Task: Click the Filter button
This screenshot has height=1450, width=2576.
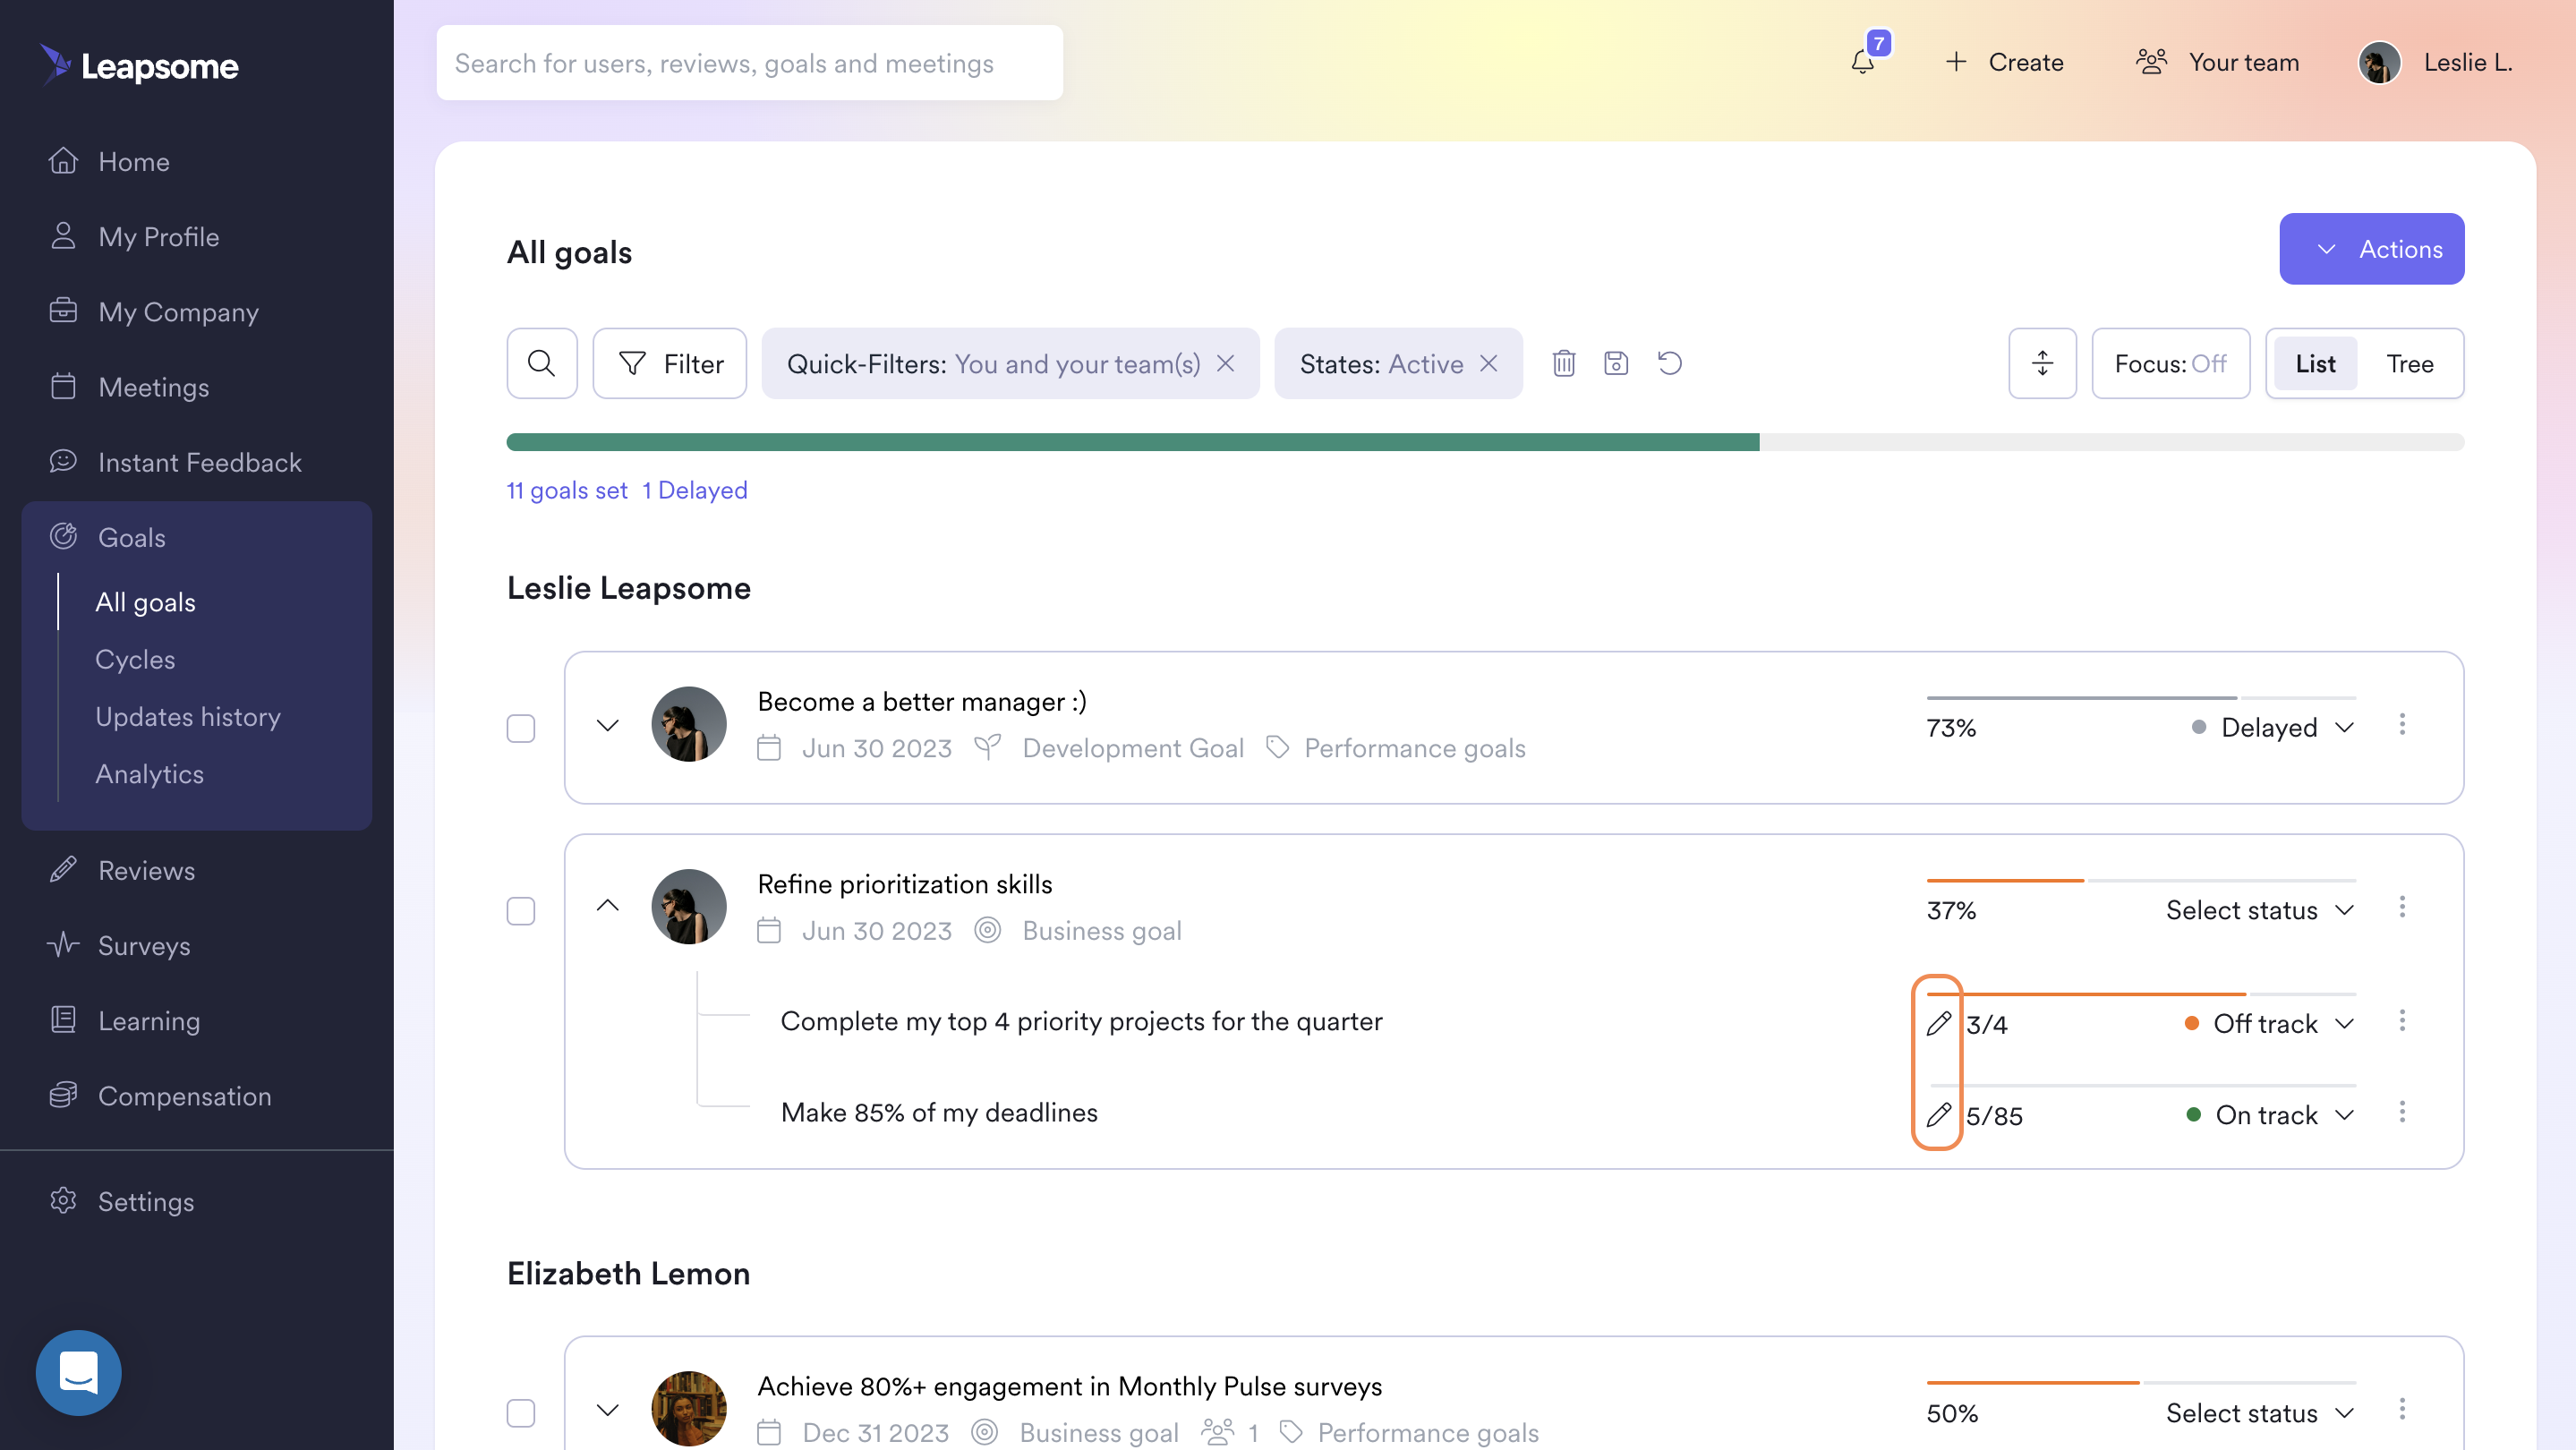Action: point(669,363)
